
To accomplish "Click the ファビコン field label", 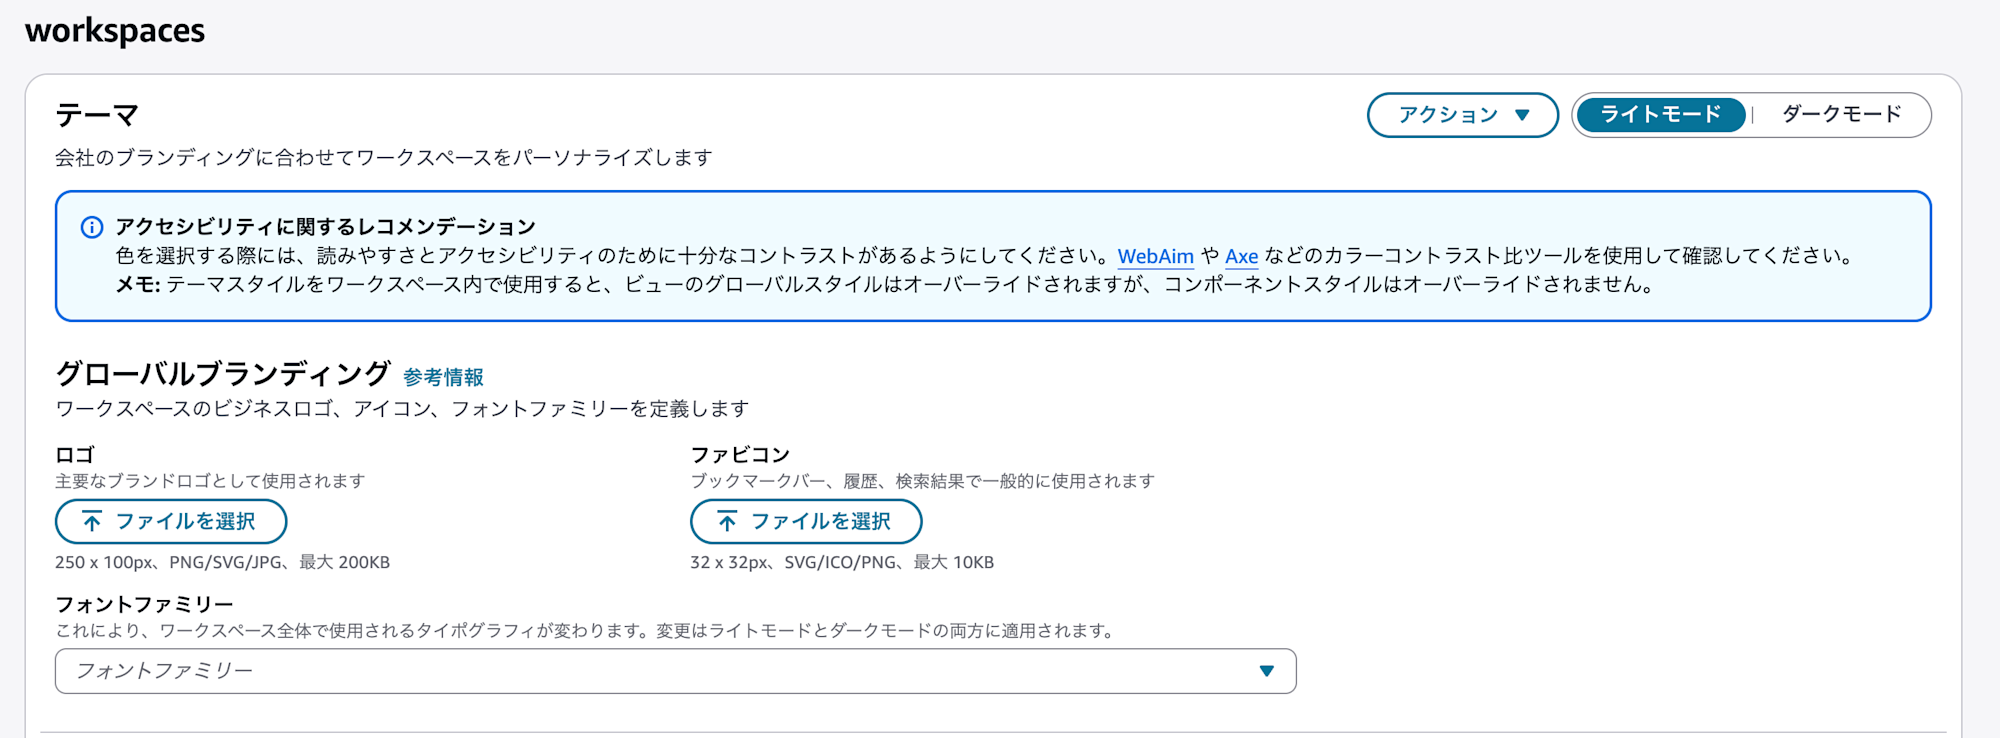I will pyautogui.click(x=740, y=455).
